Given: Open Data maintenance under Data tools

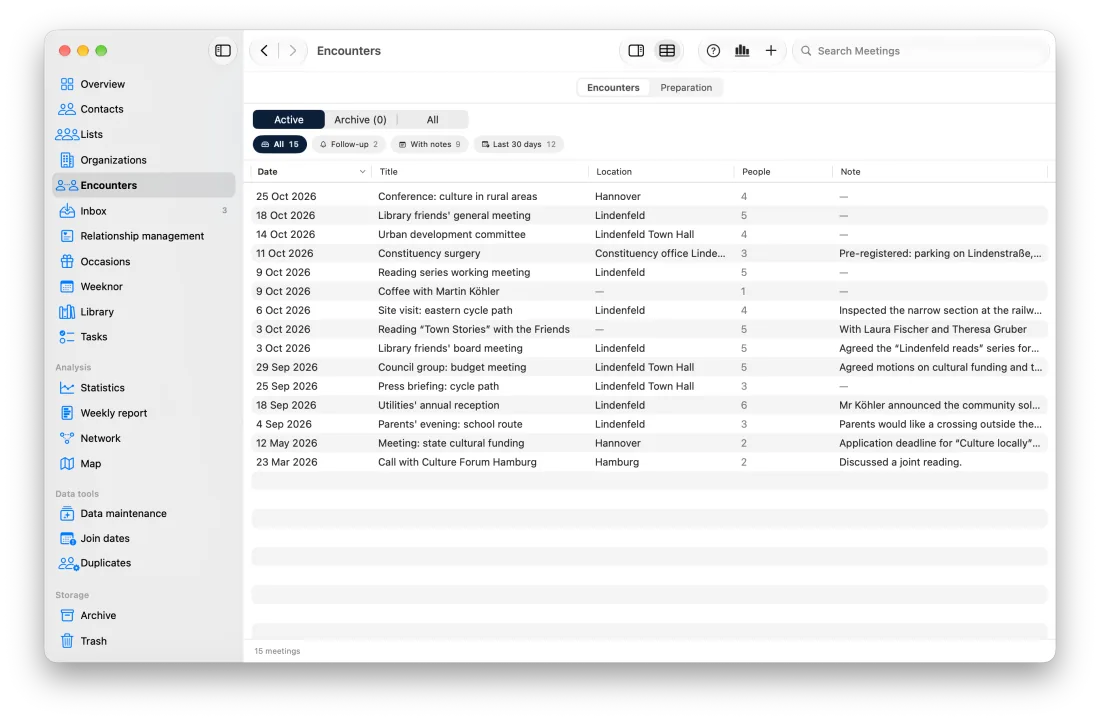Looking at the screenshot, I should click(144, 513).
